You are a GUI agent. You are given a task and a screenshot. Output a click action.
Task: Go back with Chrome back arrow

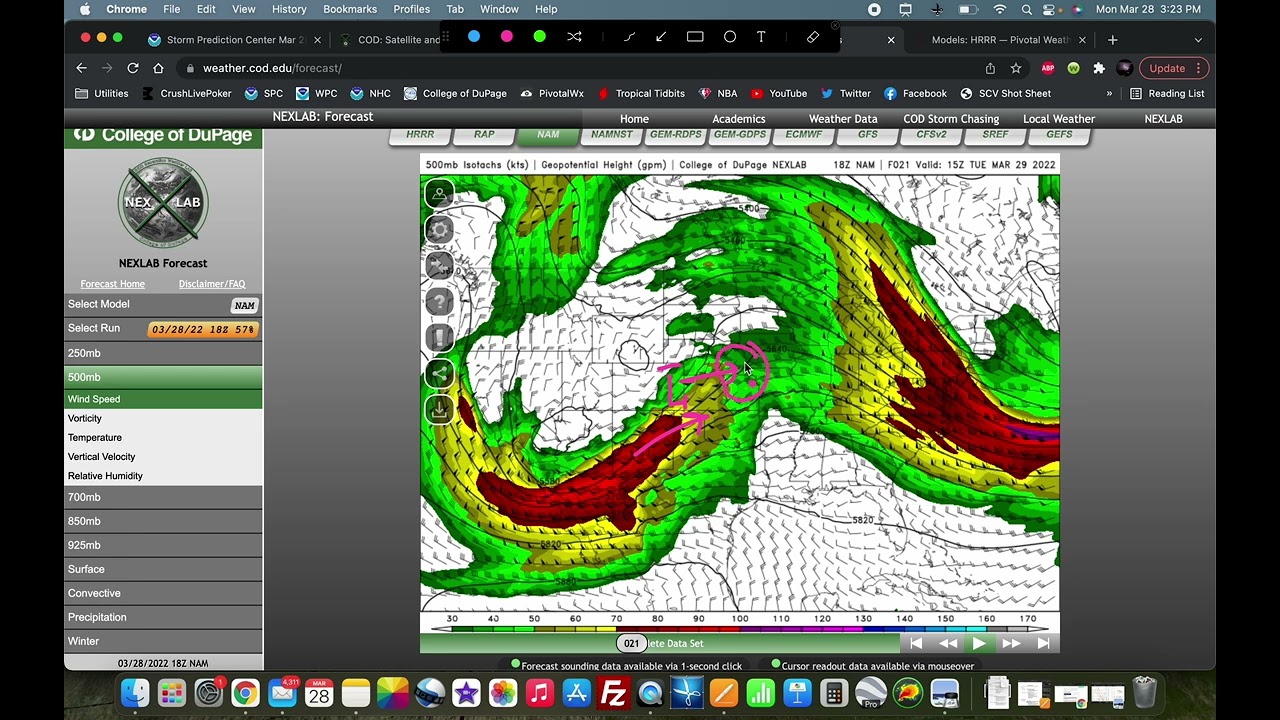point(81,68)
